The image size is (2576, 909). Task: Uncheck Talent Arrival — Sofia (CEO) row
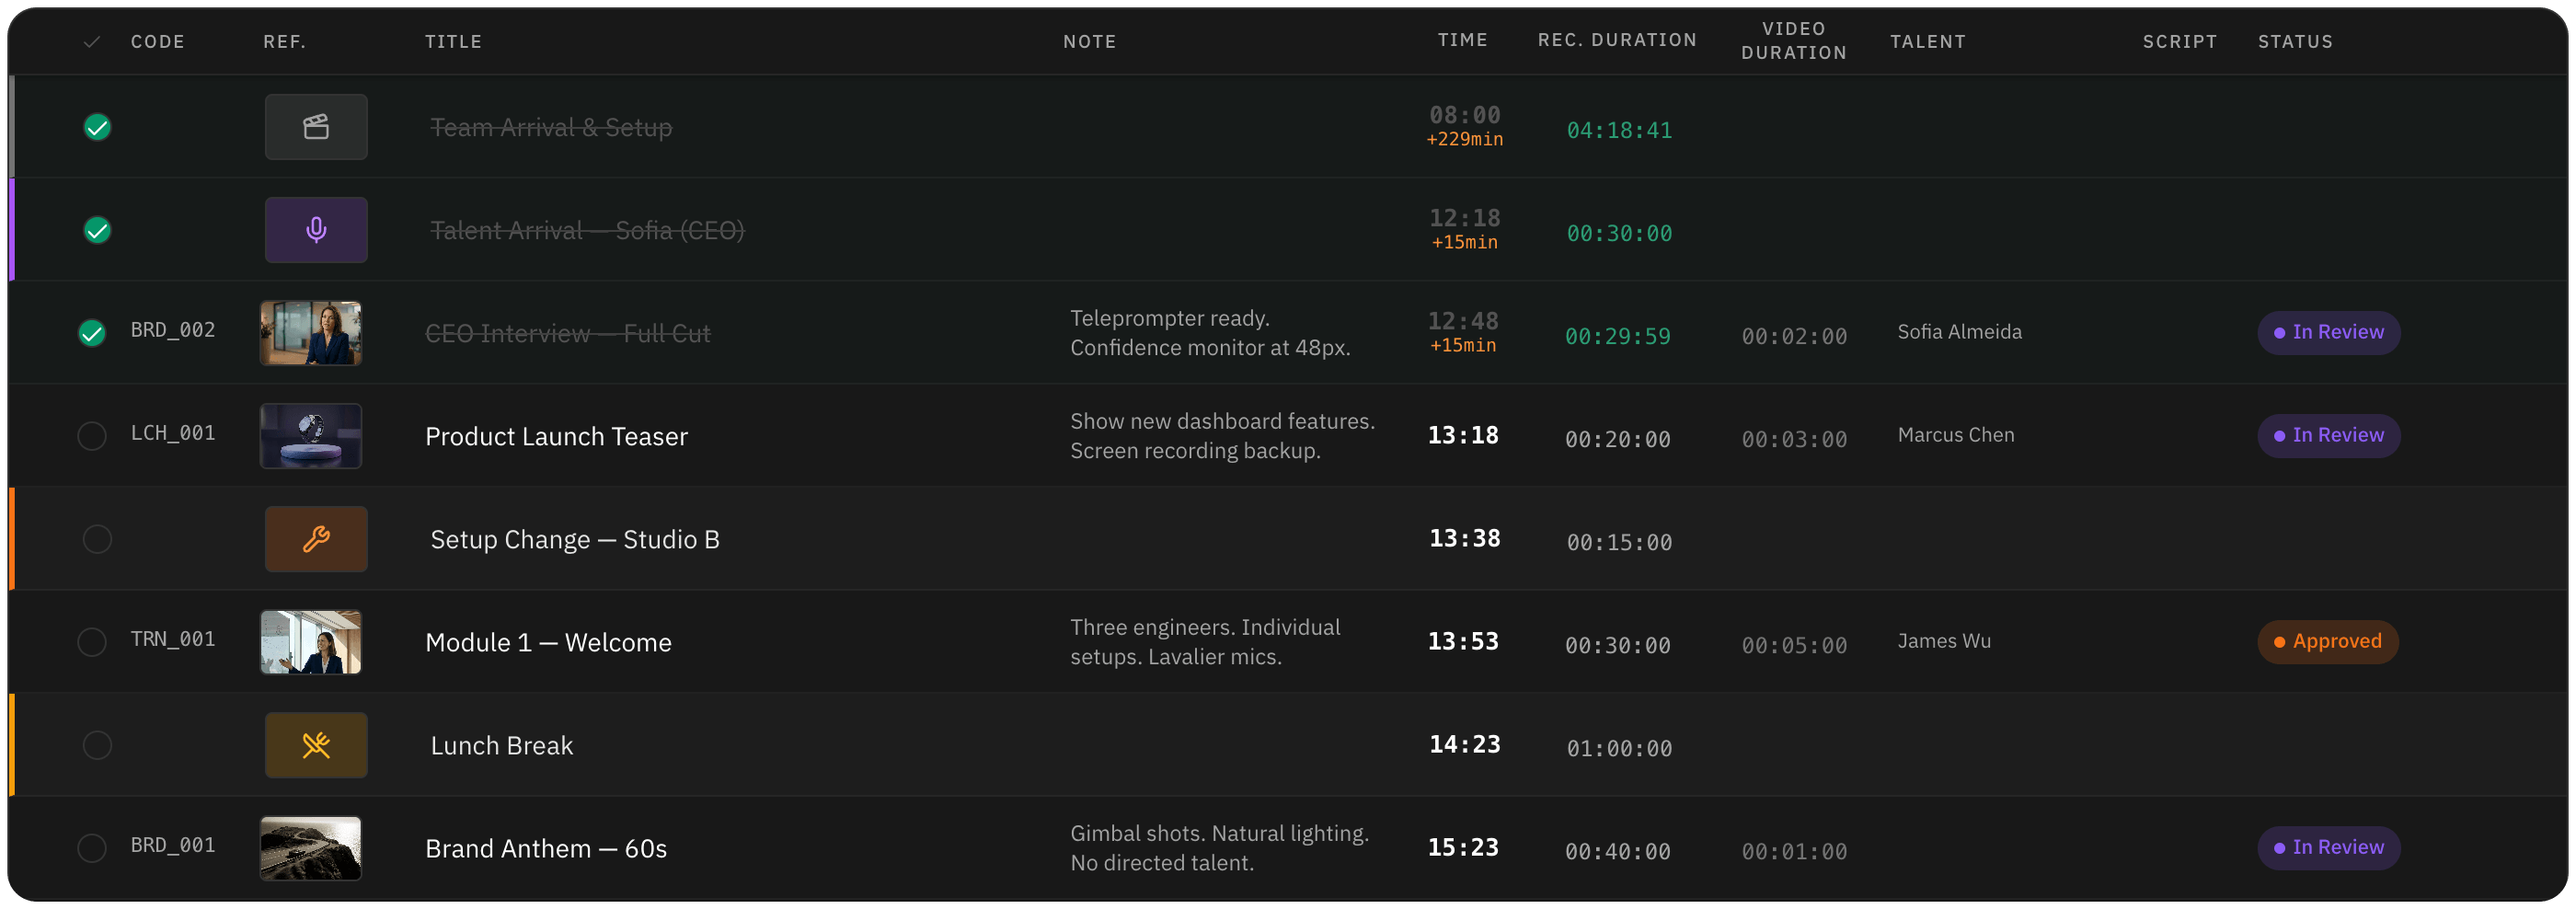pos(97,230)
